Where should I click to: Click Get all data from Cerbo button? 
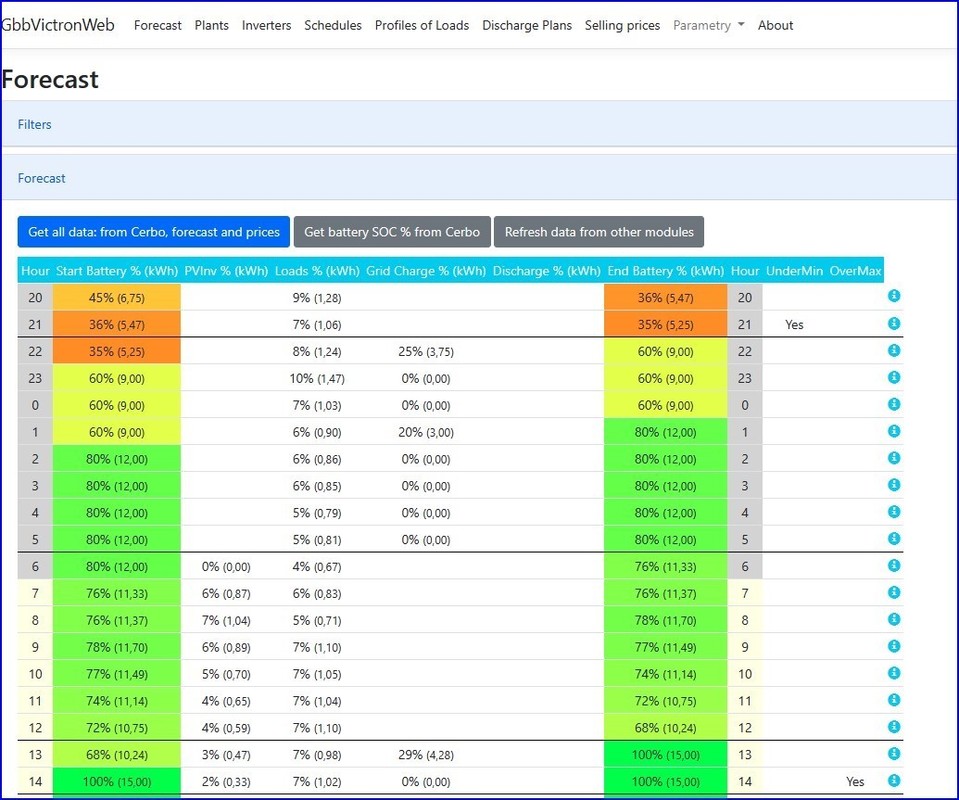154,232
